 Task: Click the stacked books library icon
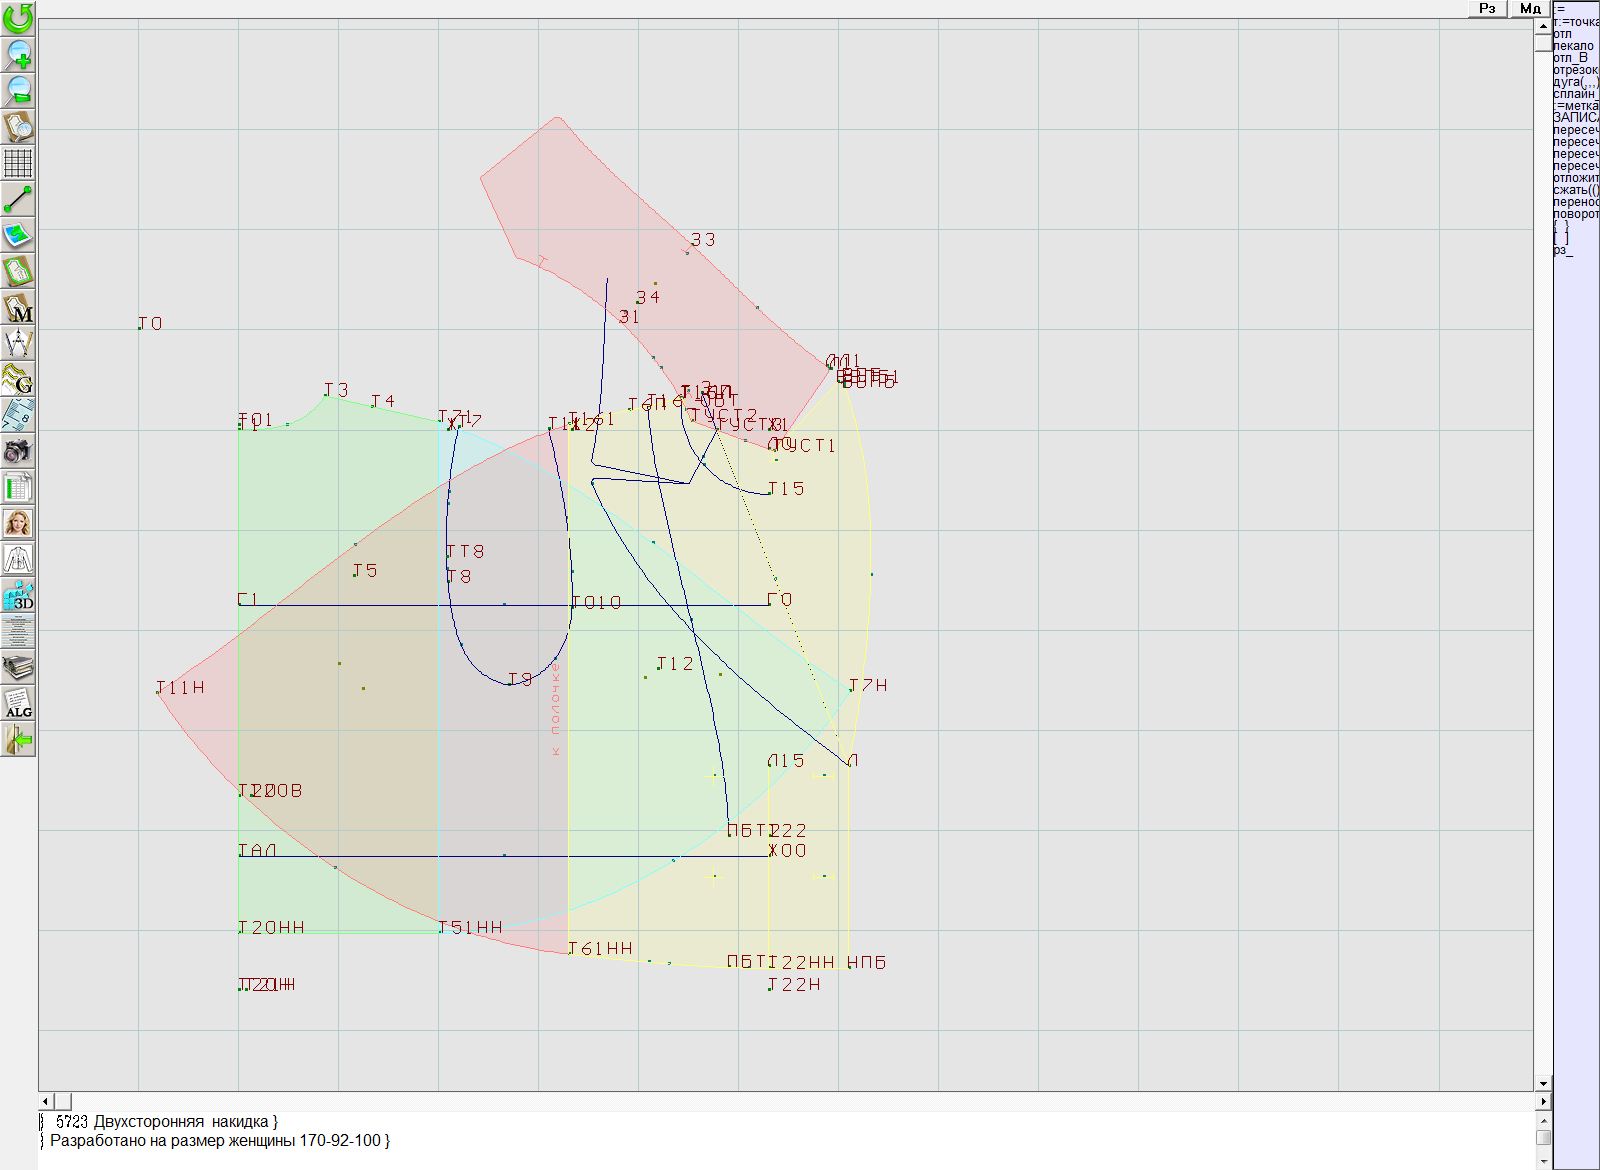pyautogui.click(x=18, y=667)
